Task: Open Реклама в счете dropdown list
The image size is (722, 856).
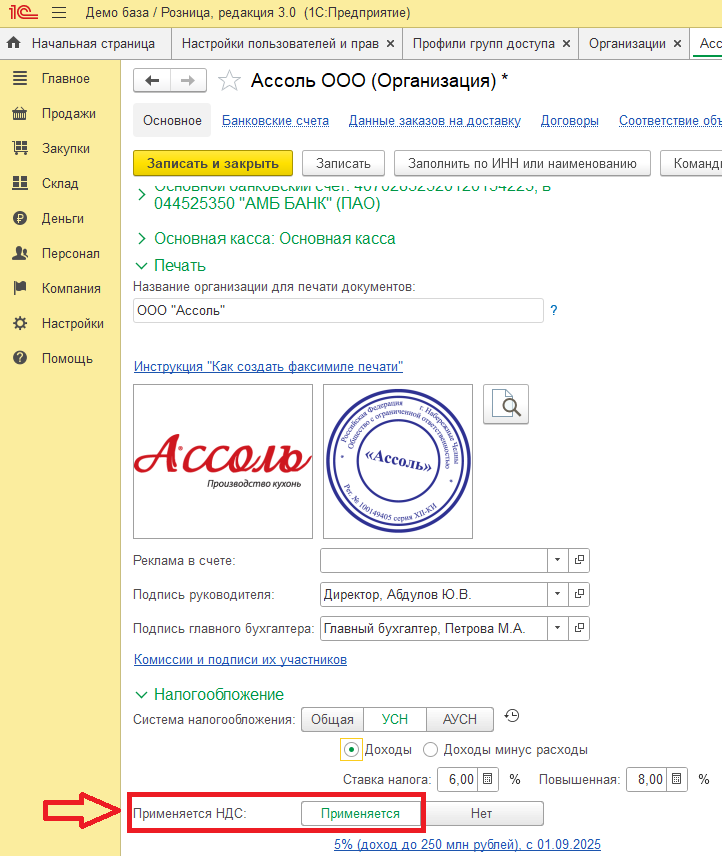Action: tap(557, 560)
